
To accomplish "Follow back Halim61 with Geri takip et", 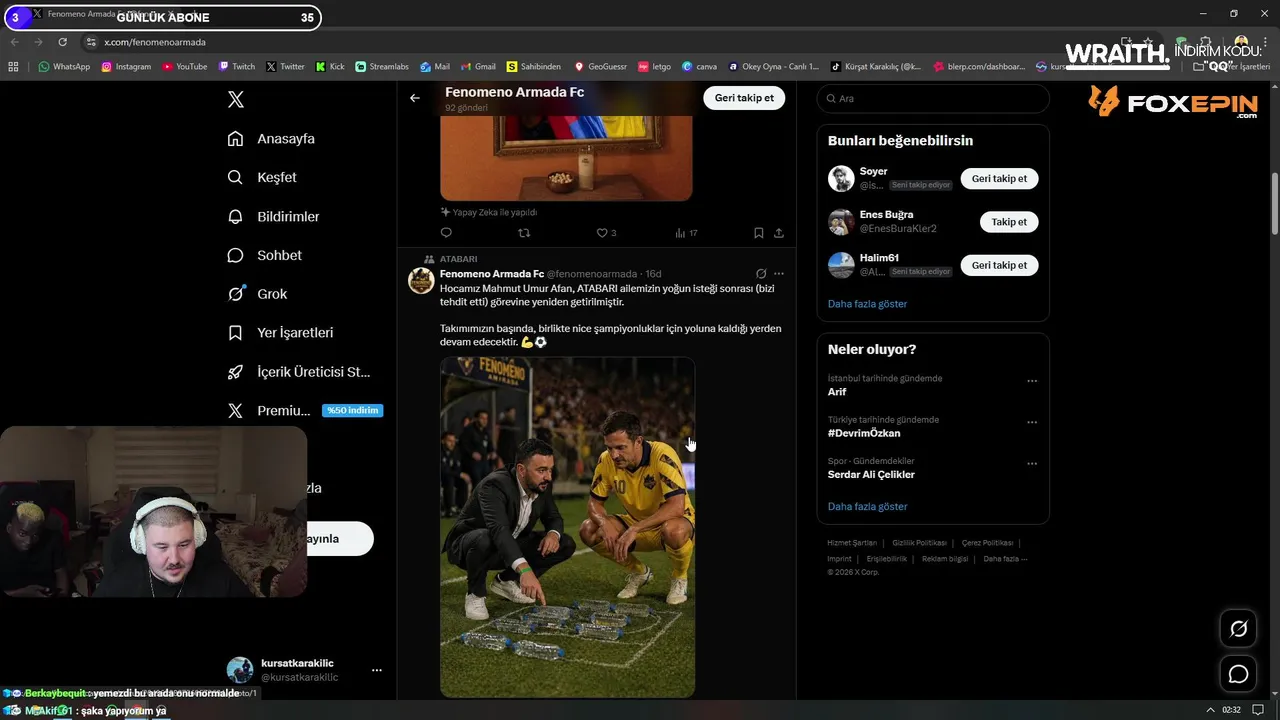I will tap(999, 265).
